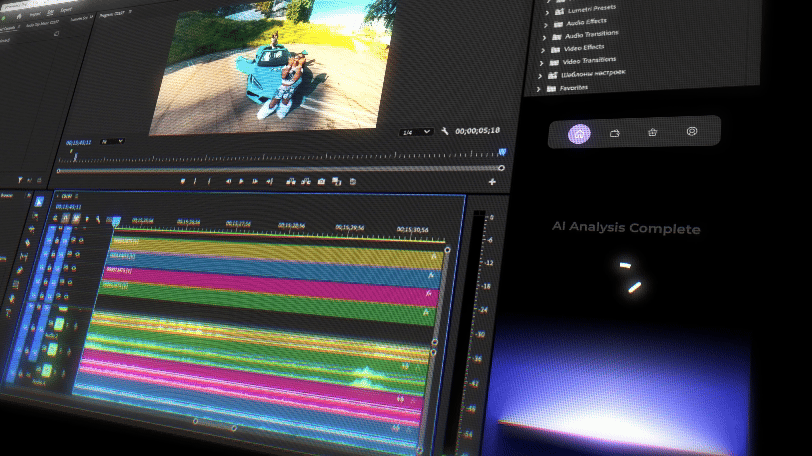This screenshot has height=456, width=812.
Task: Click the plus Button Editor icon
Action: click(492, 183)
